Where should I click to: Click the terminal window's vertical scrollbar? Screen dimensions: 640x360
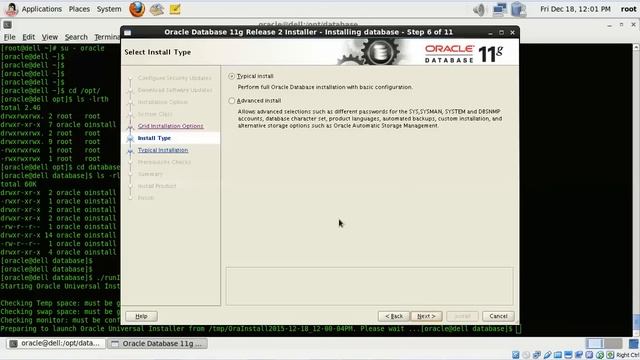[x=636, y=190]
